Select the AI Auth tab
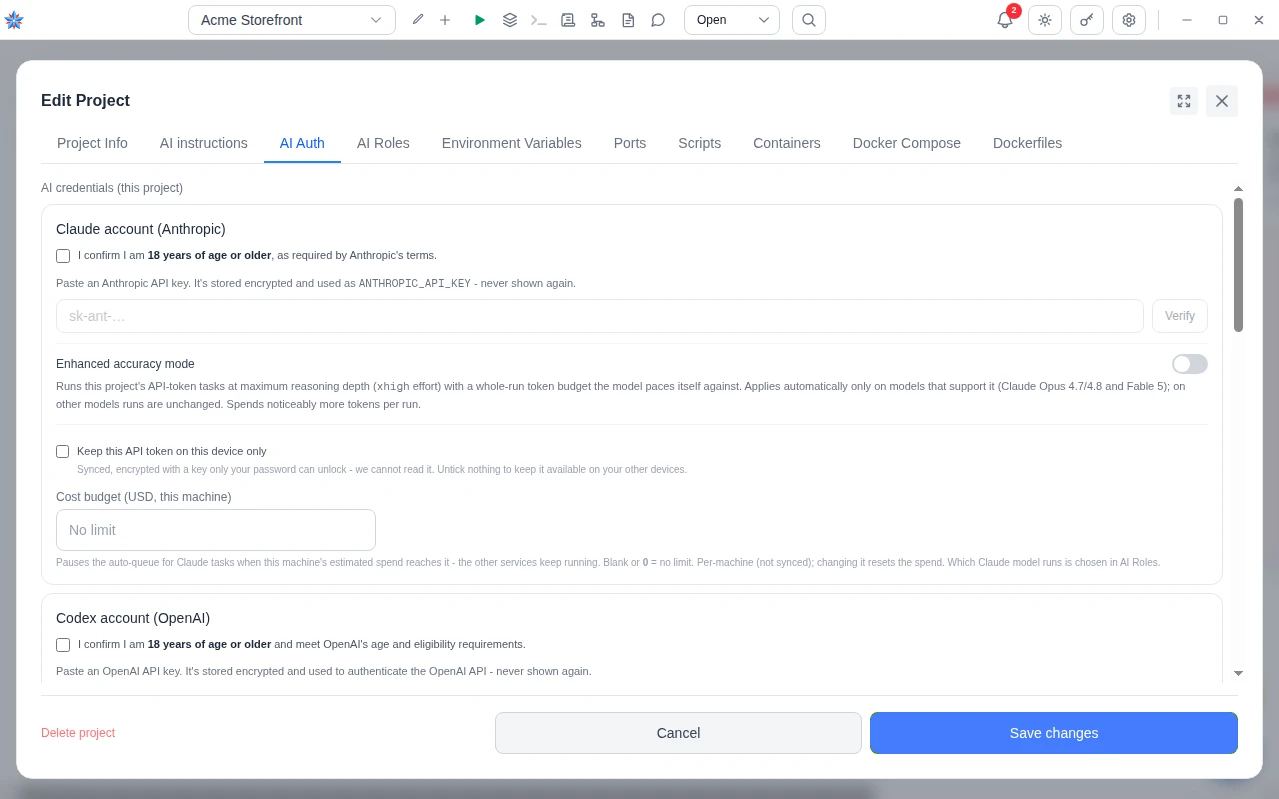Viewport: 1279px width, 799px height. click(302, 143)
